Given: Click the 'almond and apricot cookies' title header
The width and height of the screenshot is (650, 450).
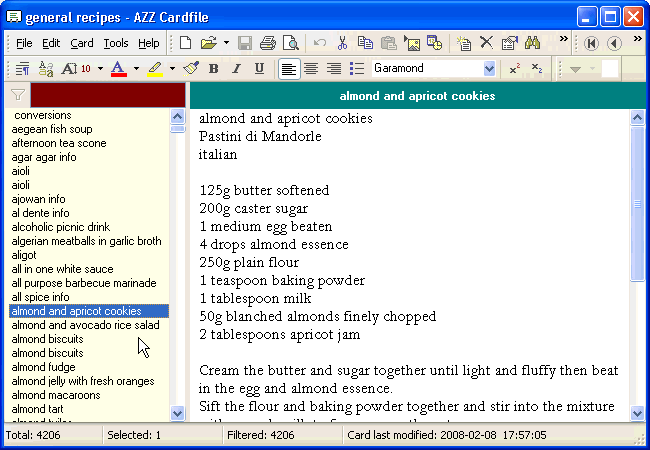Looking at the screenshot, I should coord(417,96).
